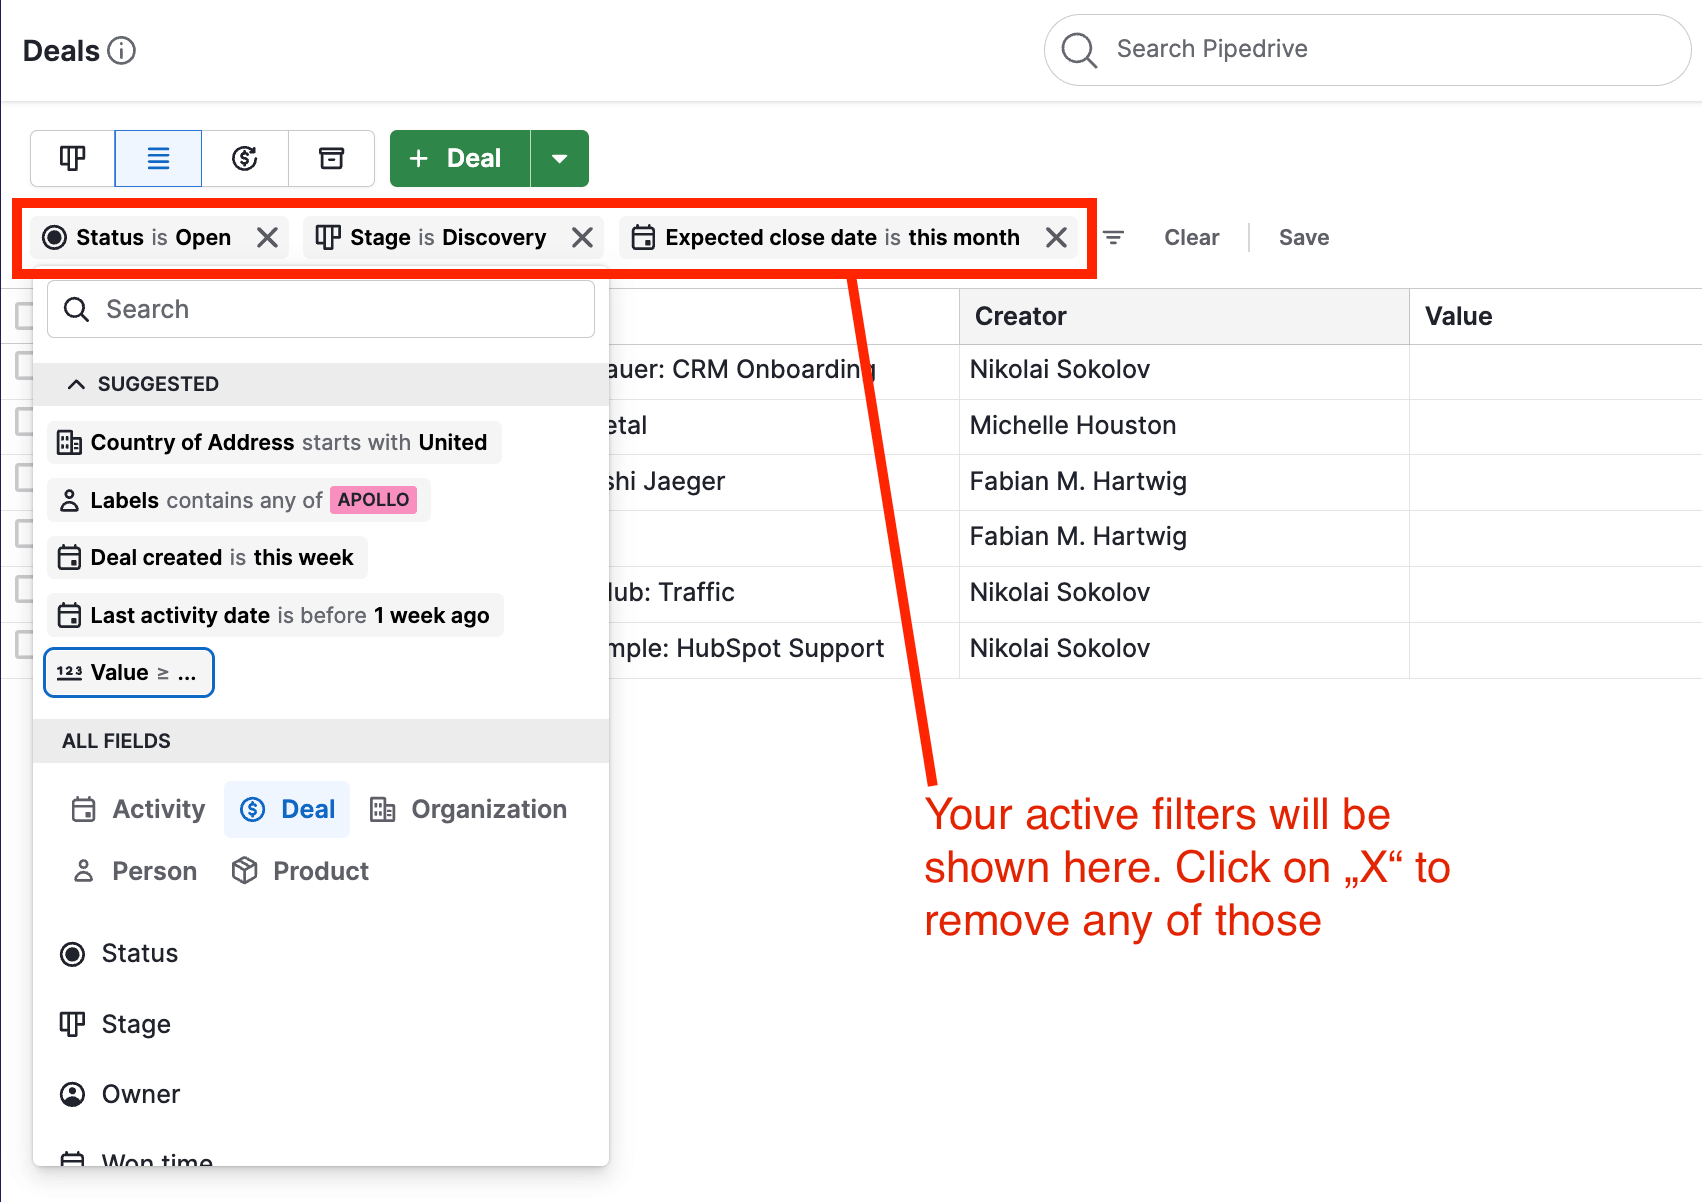Screen dimensions: 1702x1202
Task: Remove the Stage is Discovery filter
Action: (x=582, y=238)
